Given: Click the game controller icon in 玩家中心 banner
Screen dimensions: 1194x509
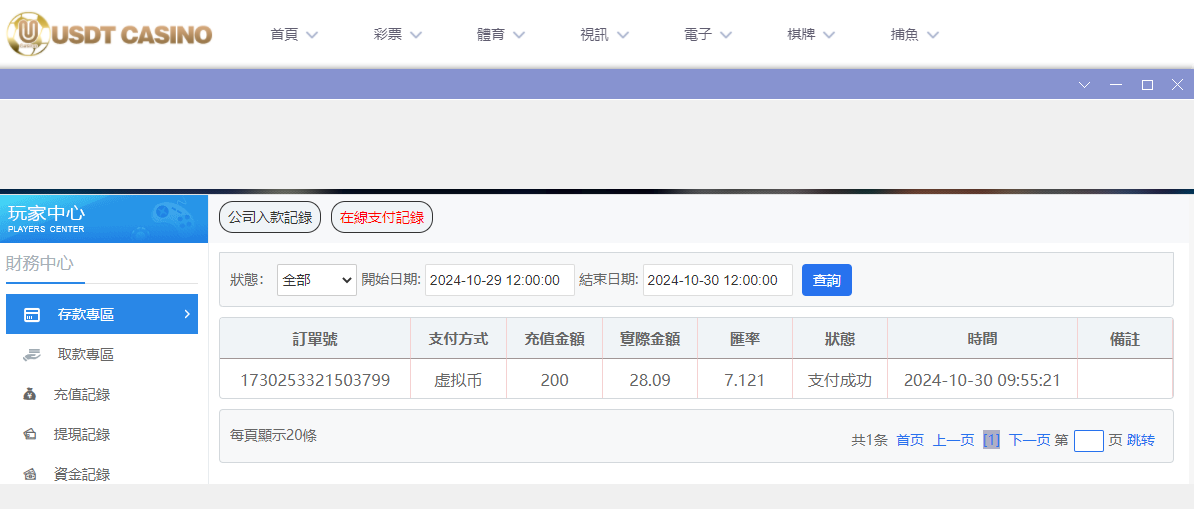Looking at the screenshot, I should 174,215.
